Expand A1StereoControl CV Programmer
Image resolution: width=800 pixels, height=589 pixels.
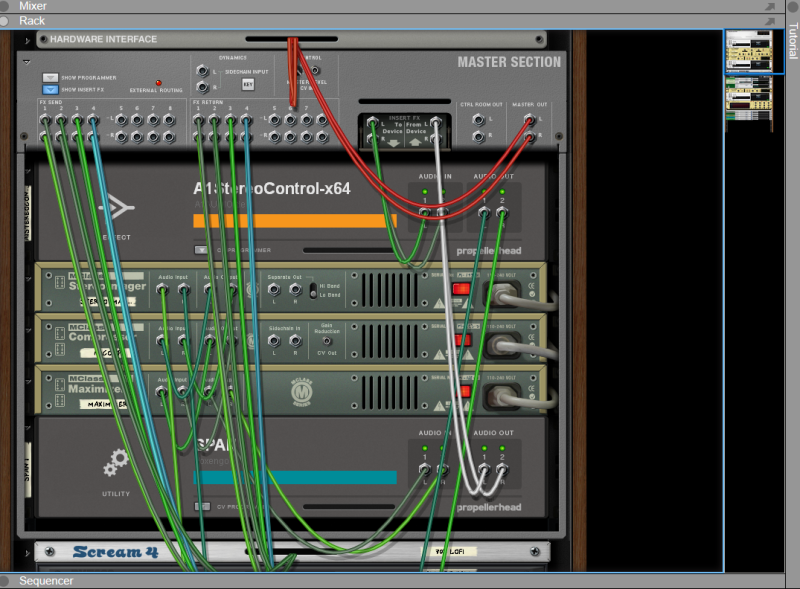[201, 250]
